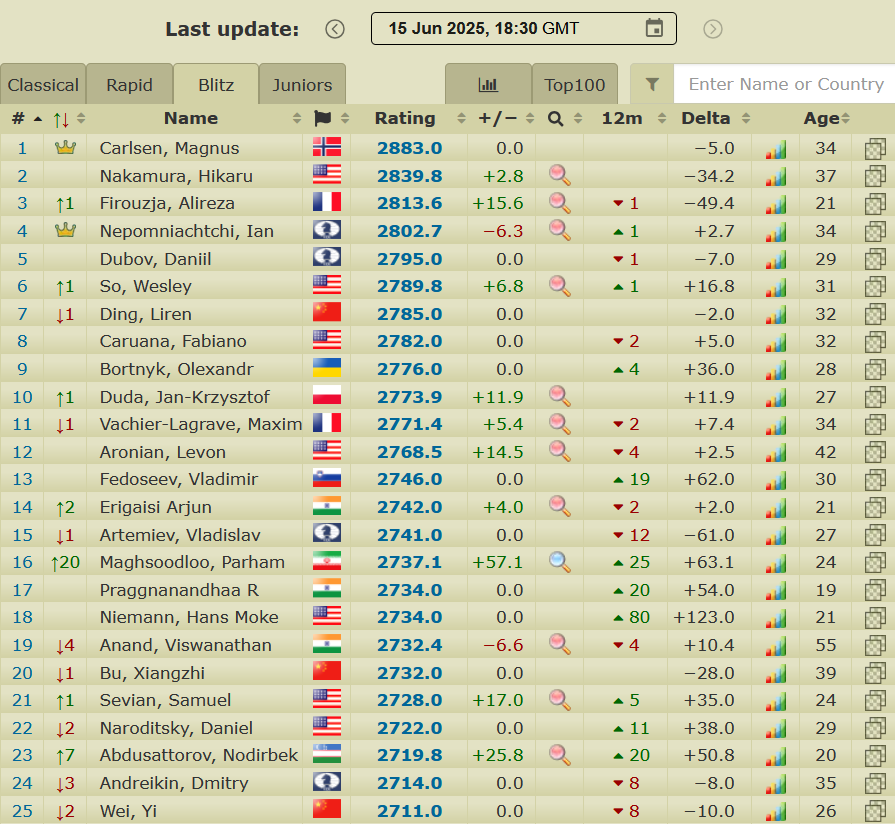Image resolution: width=895 pixels, height=824 pixels.
Task: Sort by rank change arrows column
Action: pos(68,119)
